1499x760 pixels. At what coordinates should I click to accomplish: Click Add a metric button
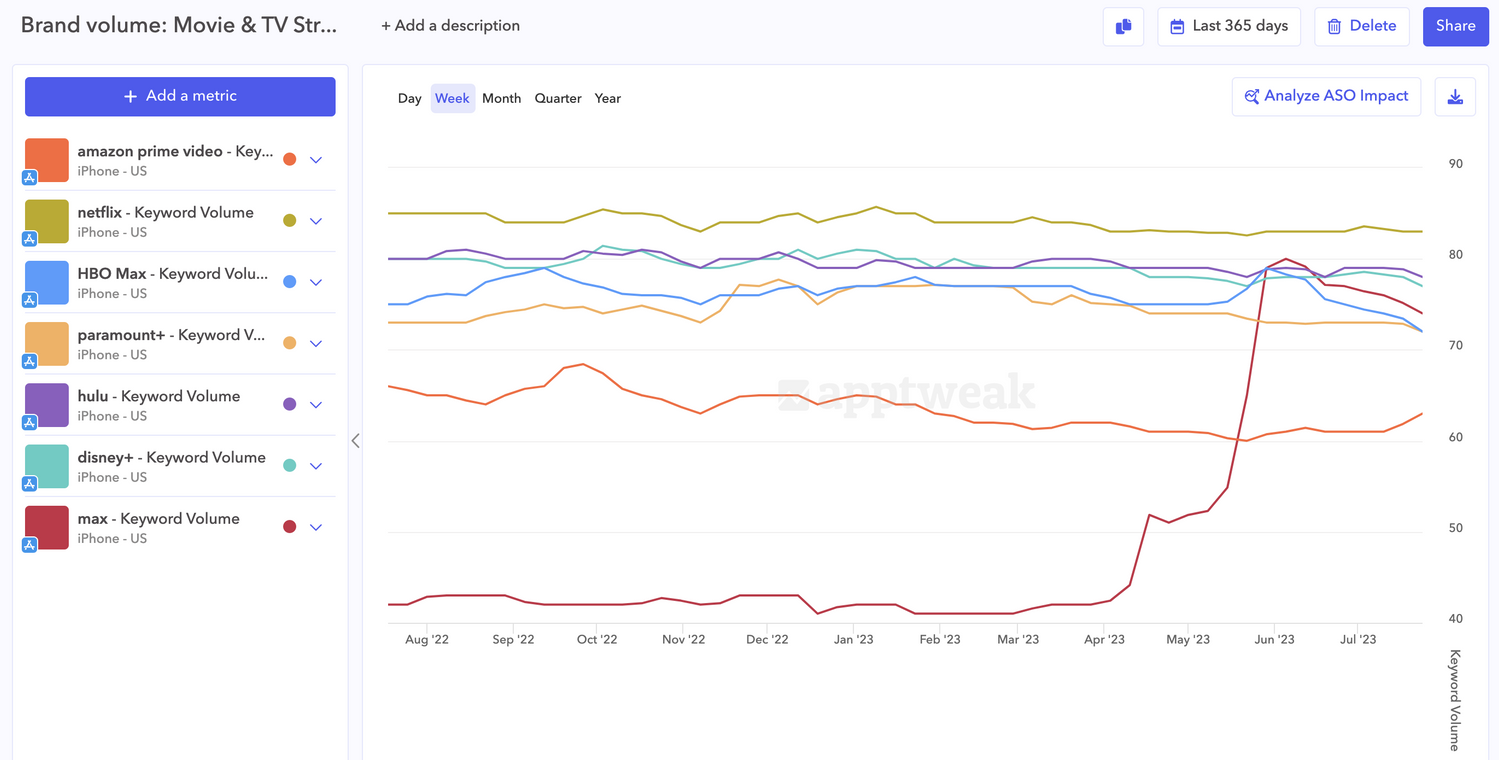point(180,96)
